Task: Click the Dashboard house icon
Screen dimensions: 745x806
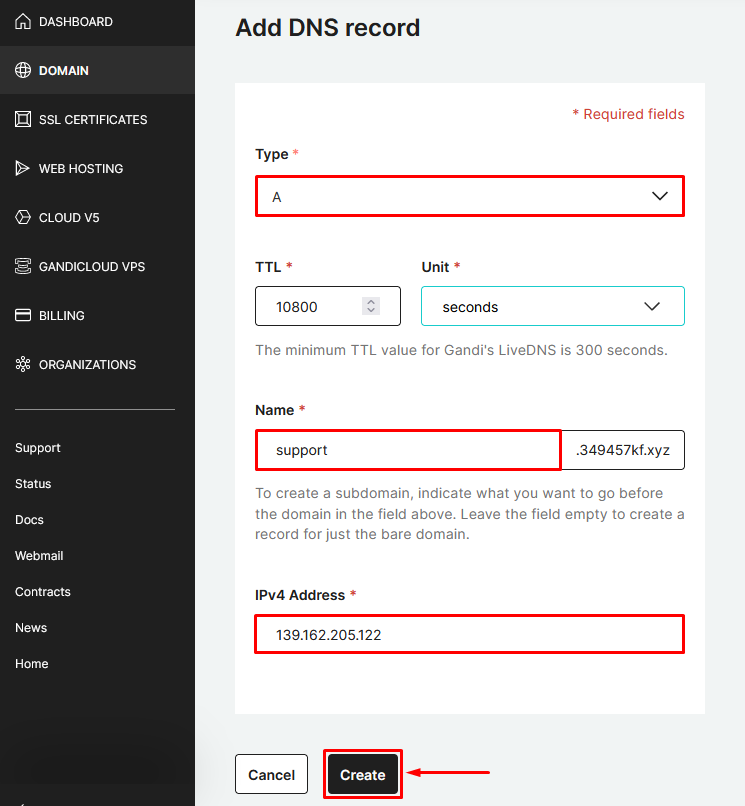Action: point(23,21)
